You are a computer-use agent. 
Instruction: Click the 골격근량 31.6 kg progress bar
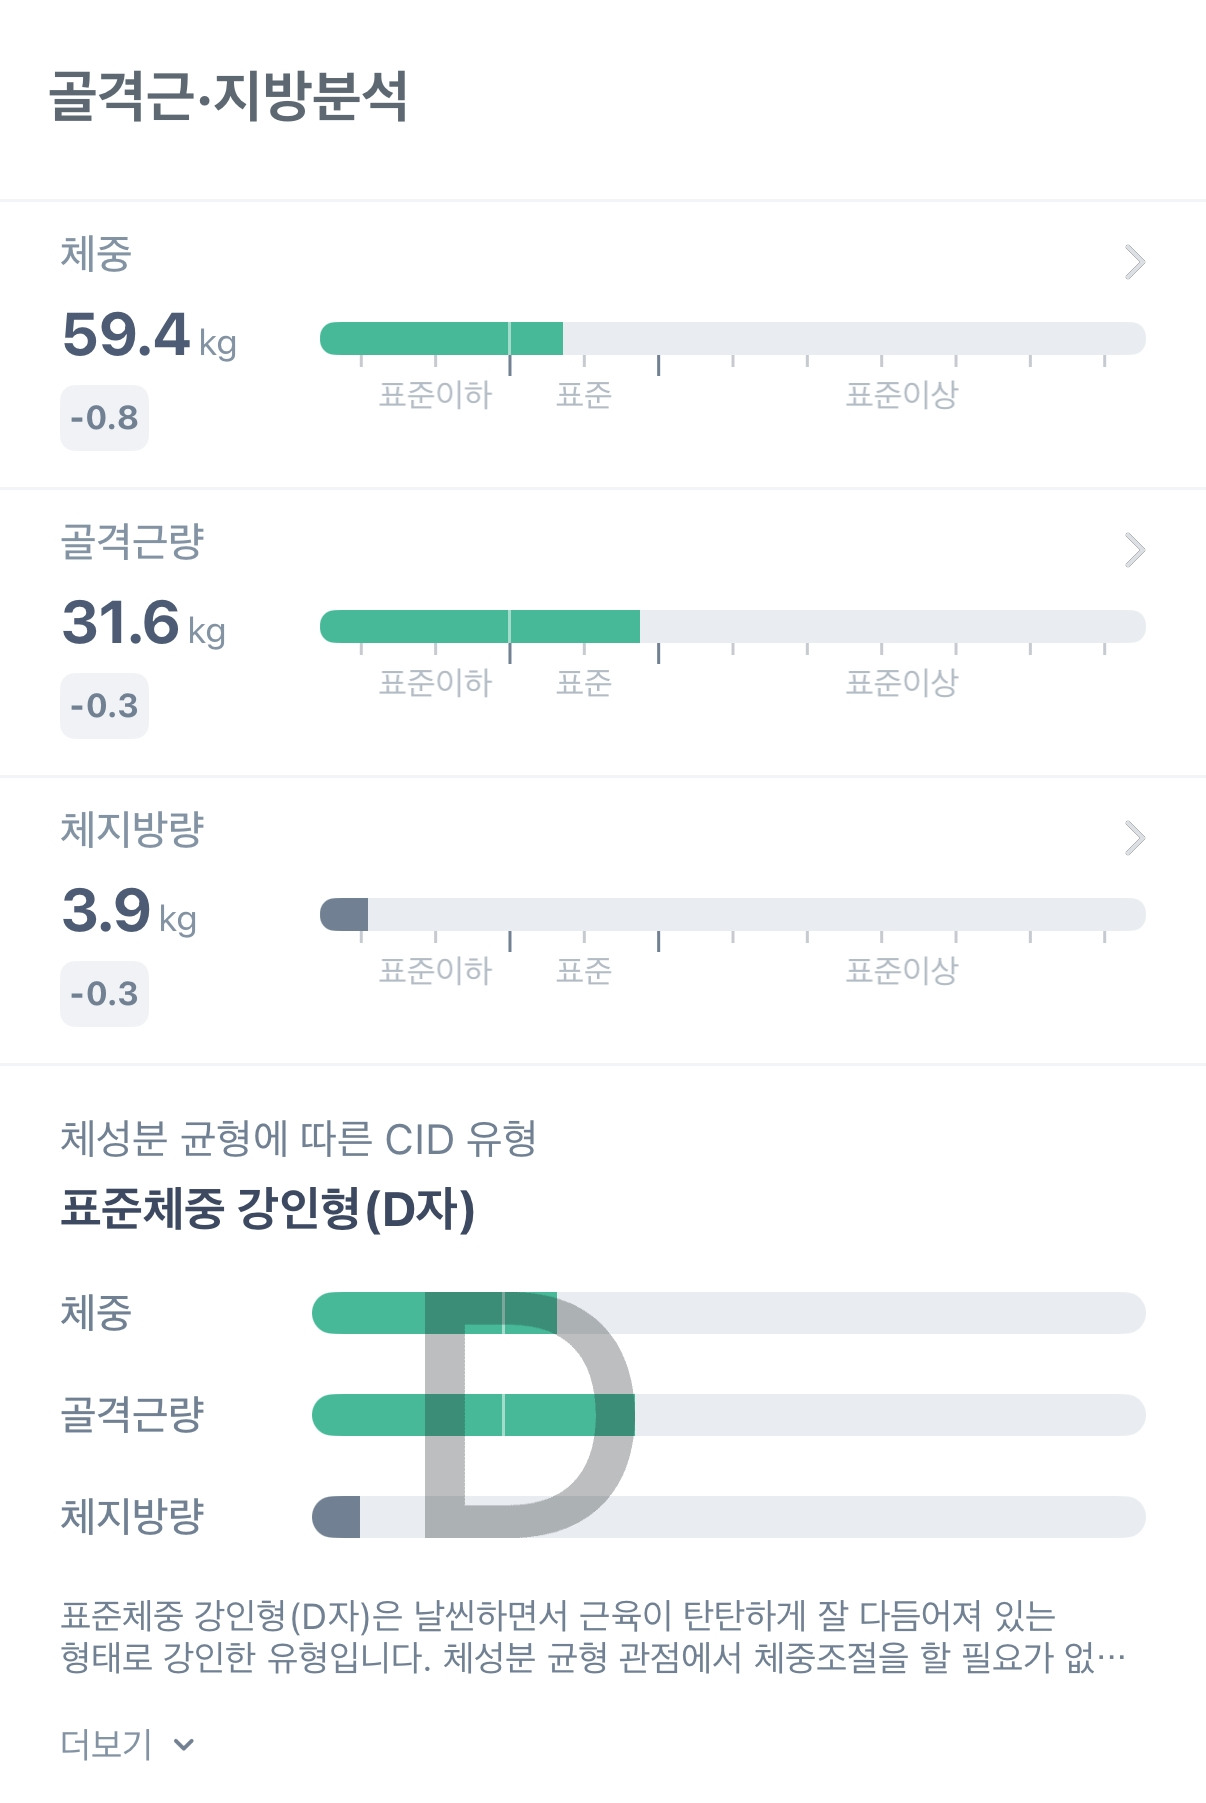point(732,626)
